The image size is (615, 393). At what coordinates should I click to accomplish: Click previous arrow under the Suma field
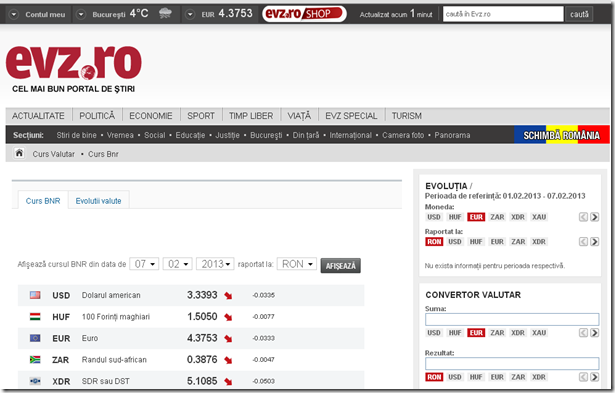click(583, 333)
